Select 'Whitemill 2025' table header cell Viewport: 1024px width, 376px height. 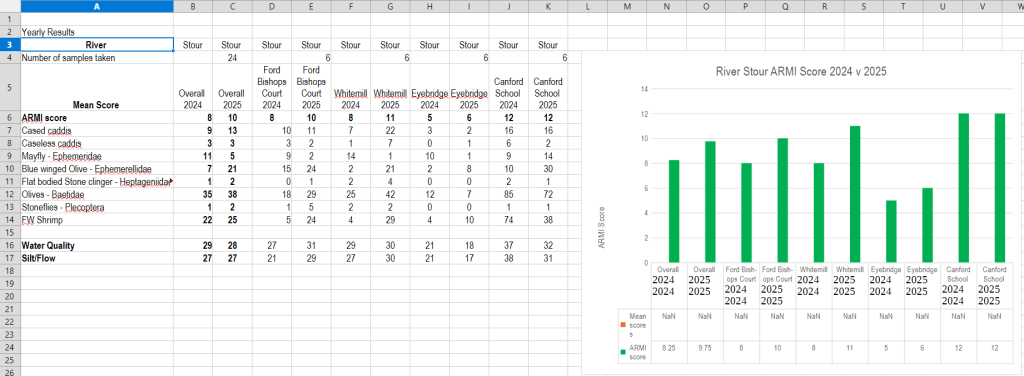(390, 87)
